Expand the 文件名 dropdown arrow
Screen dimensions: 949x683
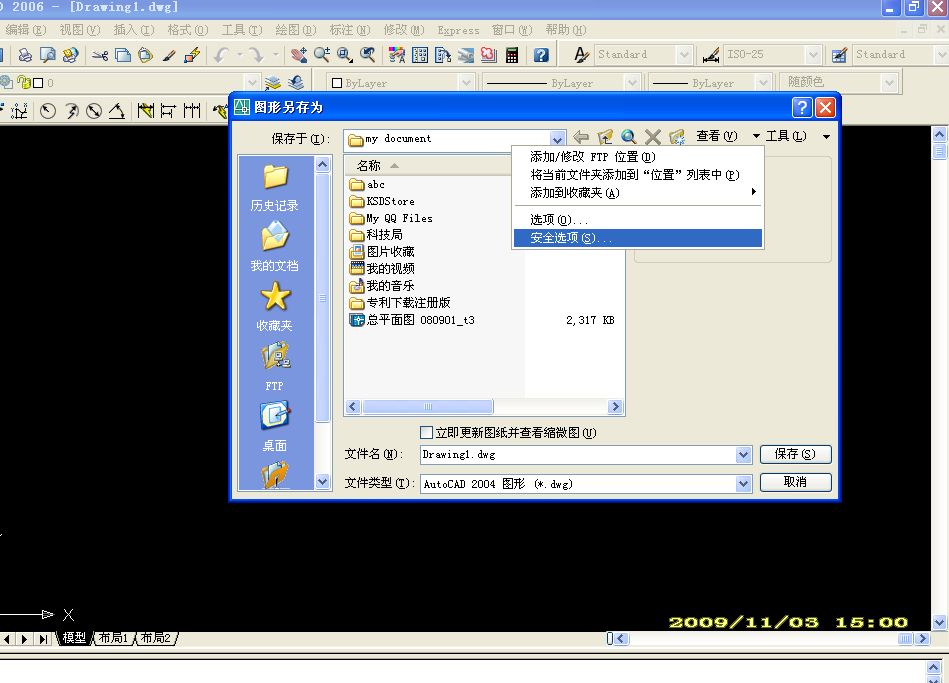click(x=743, y=454)
